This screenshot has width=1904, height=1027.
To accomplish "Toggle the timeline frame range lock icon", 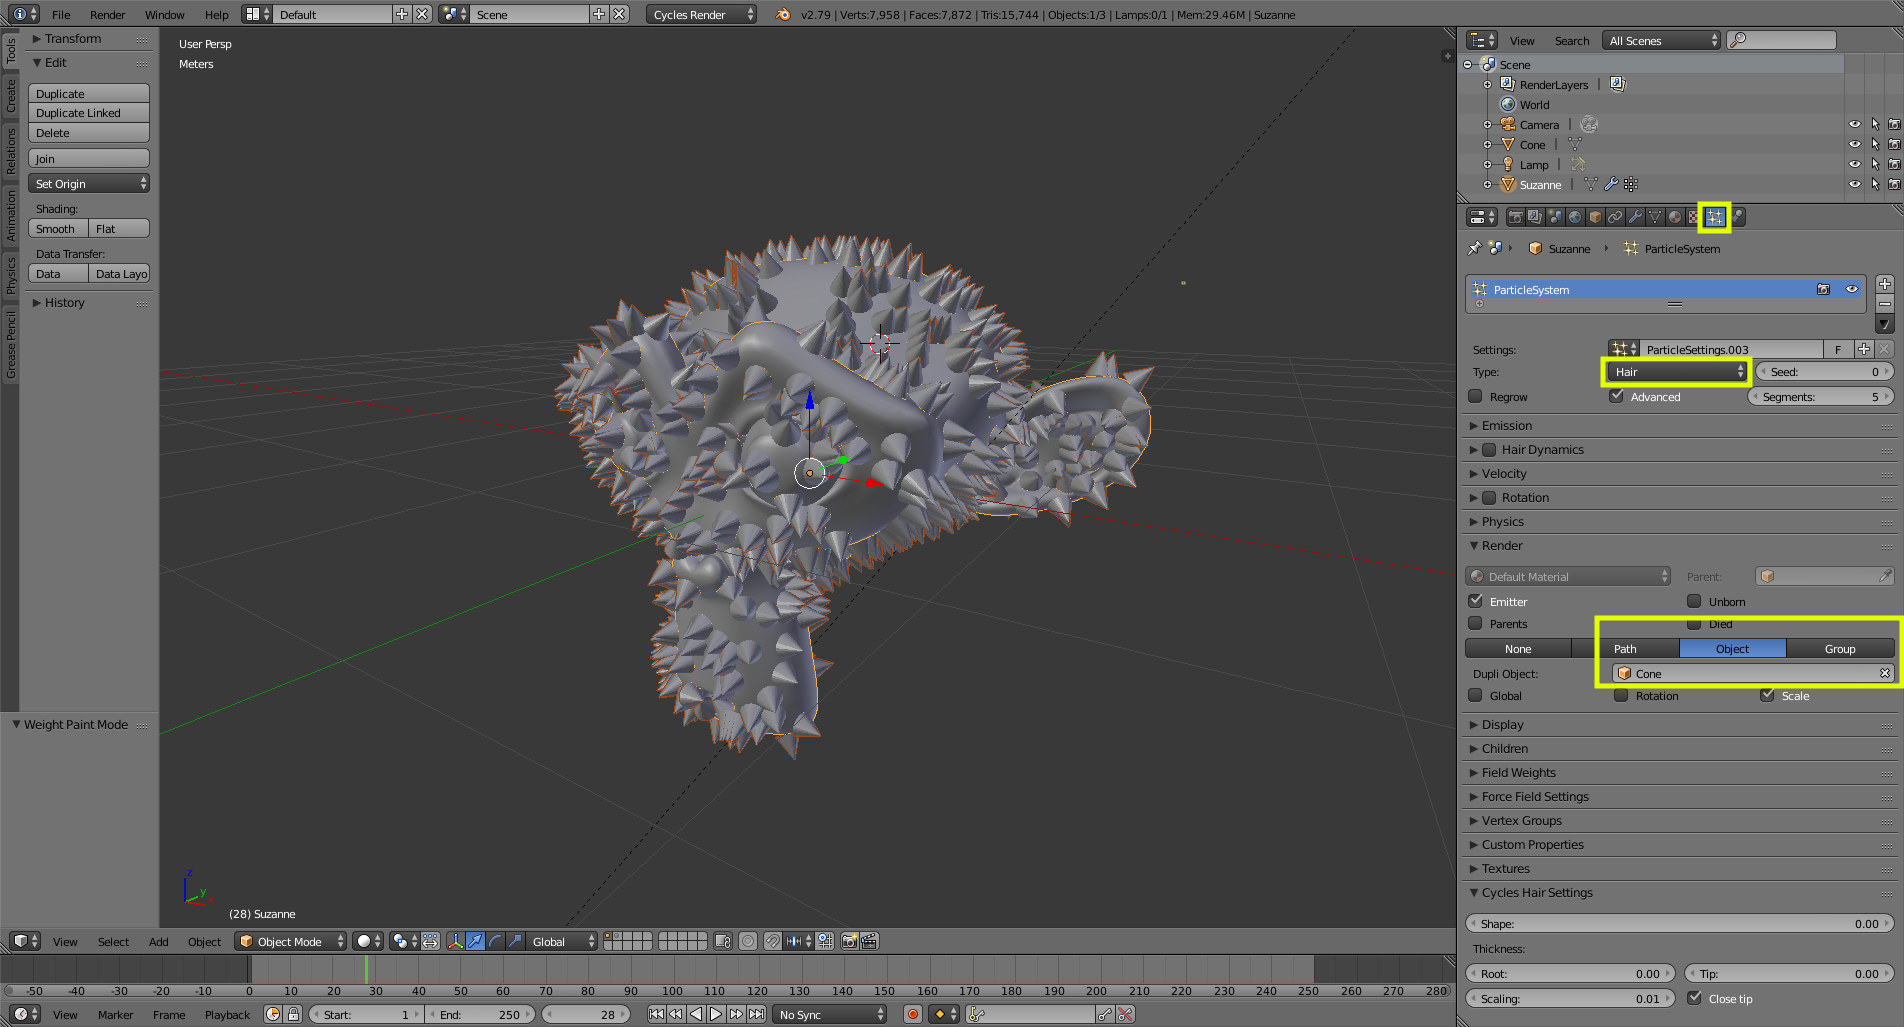I will [293, 1014].
